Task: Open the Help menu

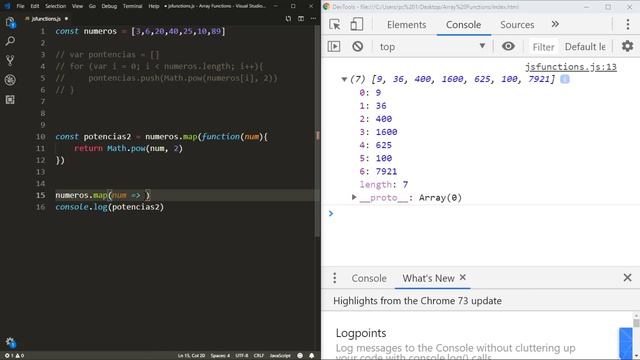Action: (x=153, y=6)
